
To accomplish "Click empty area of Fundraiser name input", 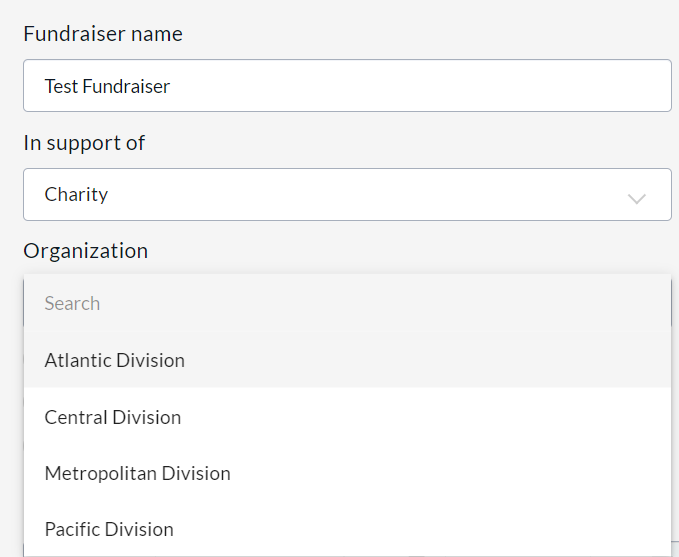I will pos(450,86).
